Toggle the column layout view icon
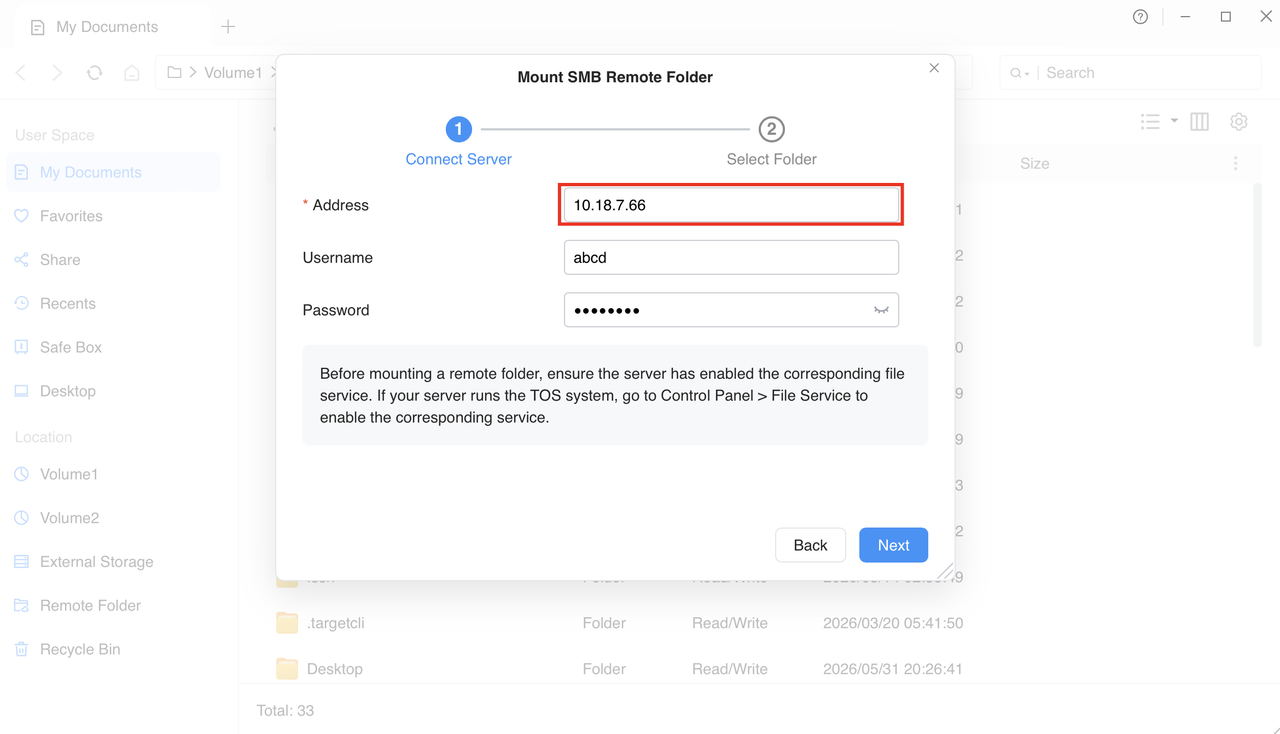The height and width of the screenshot is (734, 1280). [x=1199, y=121]
